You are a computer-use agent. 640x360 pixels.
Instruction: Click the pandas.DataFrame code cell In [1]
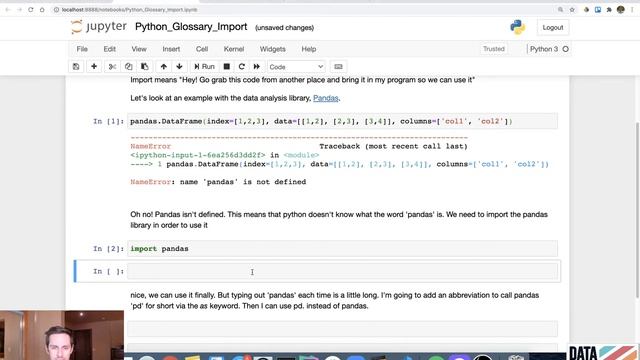342,121
